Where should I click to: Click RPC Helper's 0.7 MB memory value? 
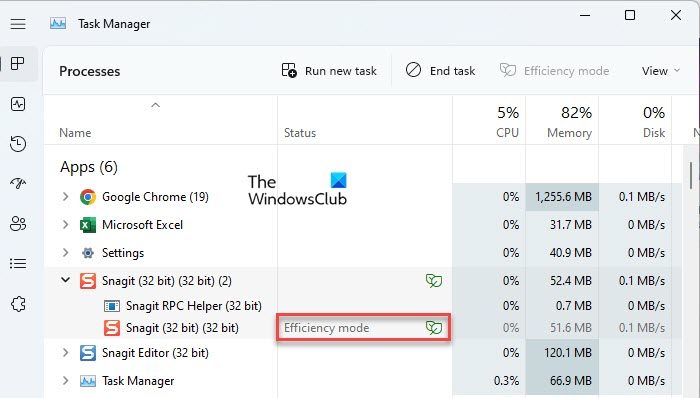tap(574, 306)
